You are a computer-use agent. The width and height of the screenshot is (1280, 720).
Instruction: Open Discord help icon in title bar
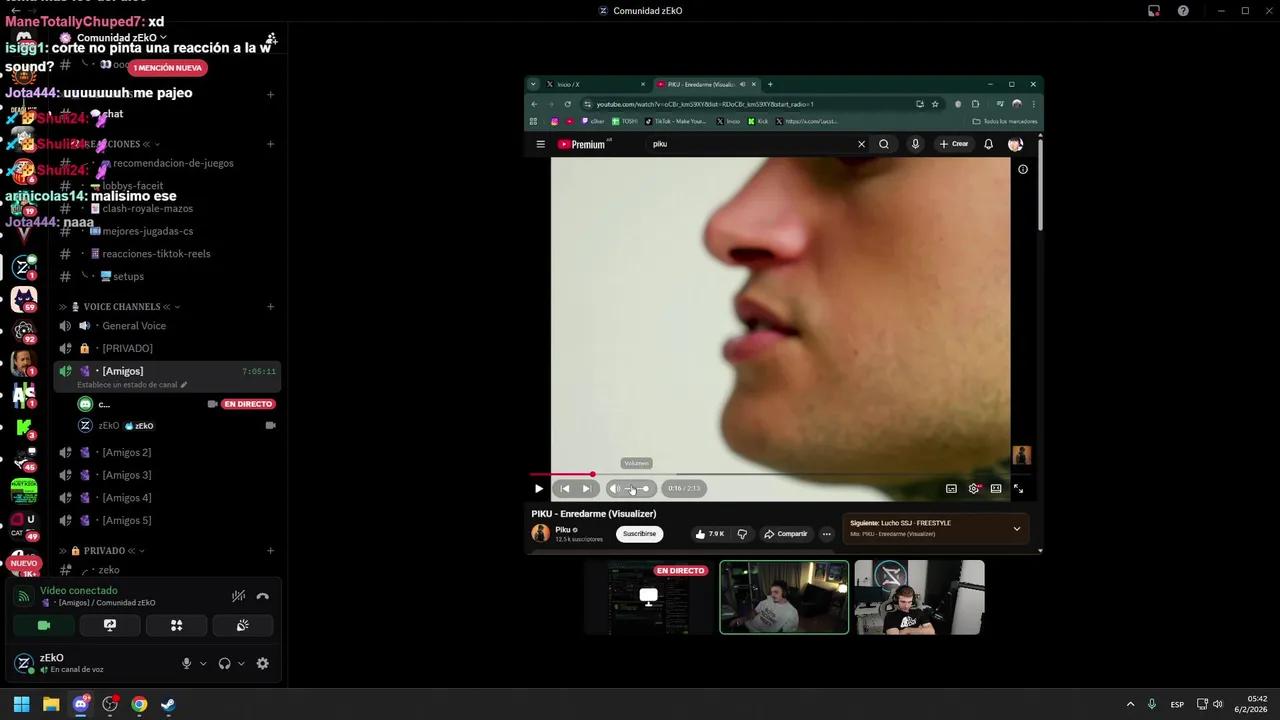pos(1183,11)
